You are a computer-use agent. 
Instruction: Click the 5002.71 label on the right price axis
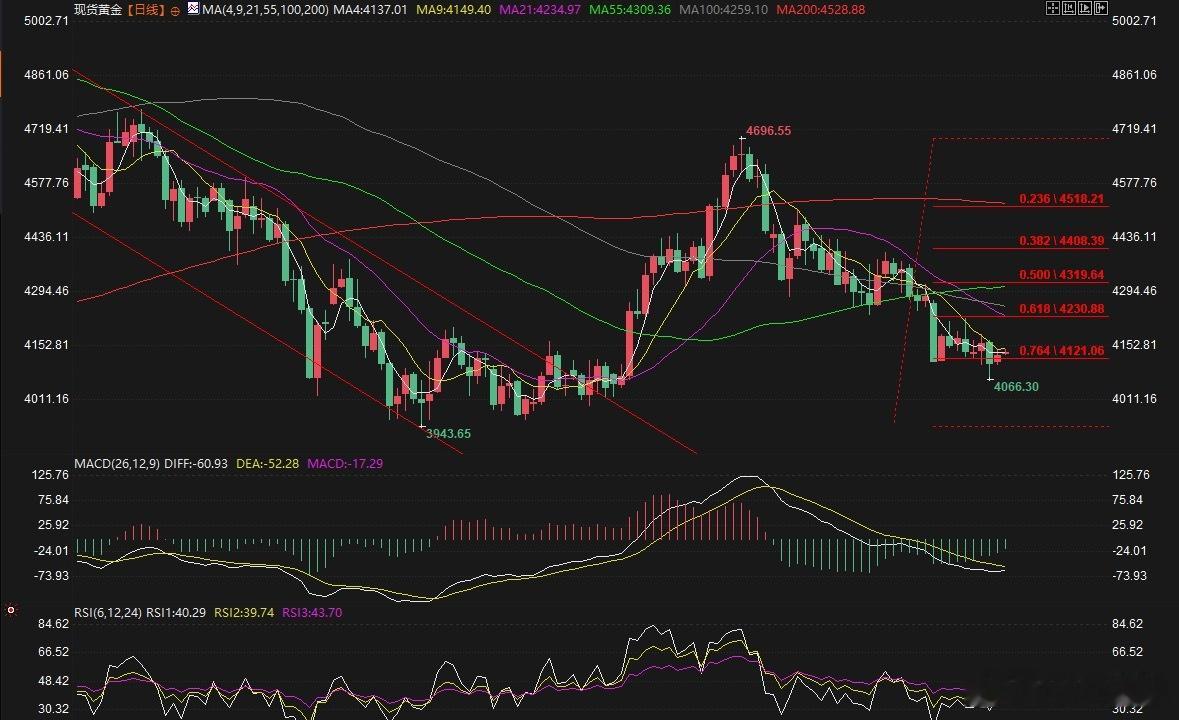pyautogui.click(x=1134, y=21)
